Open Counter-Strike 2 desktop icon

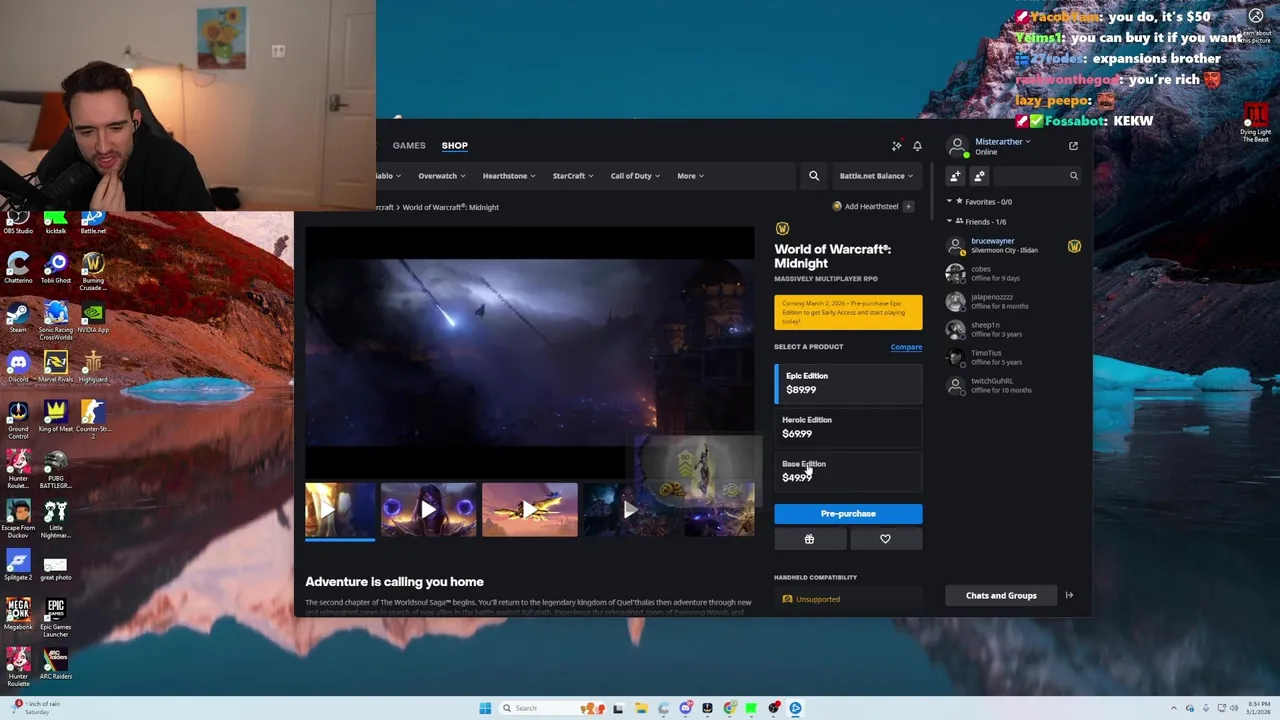pos(93,419)
